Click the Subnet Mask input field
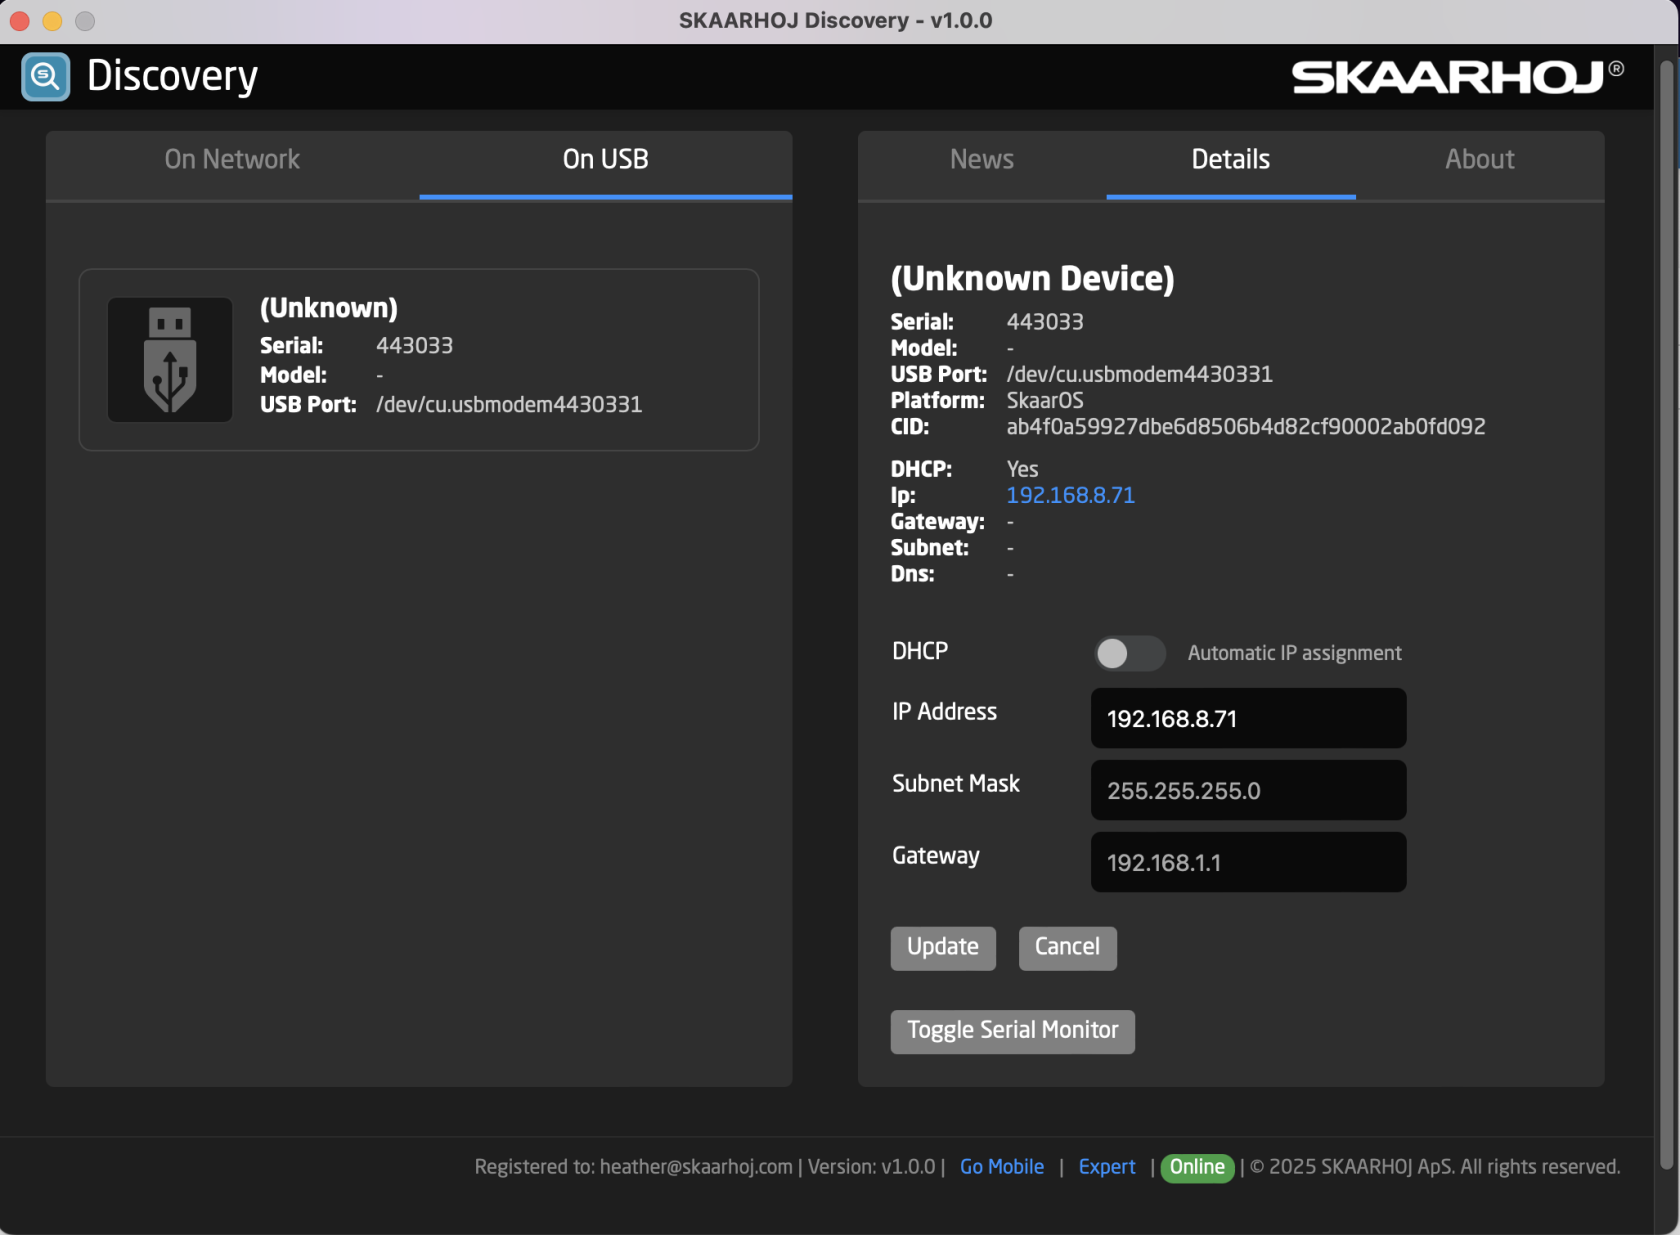The image size is (1680, 1235). click(1248, 791)
